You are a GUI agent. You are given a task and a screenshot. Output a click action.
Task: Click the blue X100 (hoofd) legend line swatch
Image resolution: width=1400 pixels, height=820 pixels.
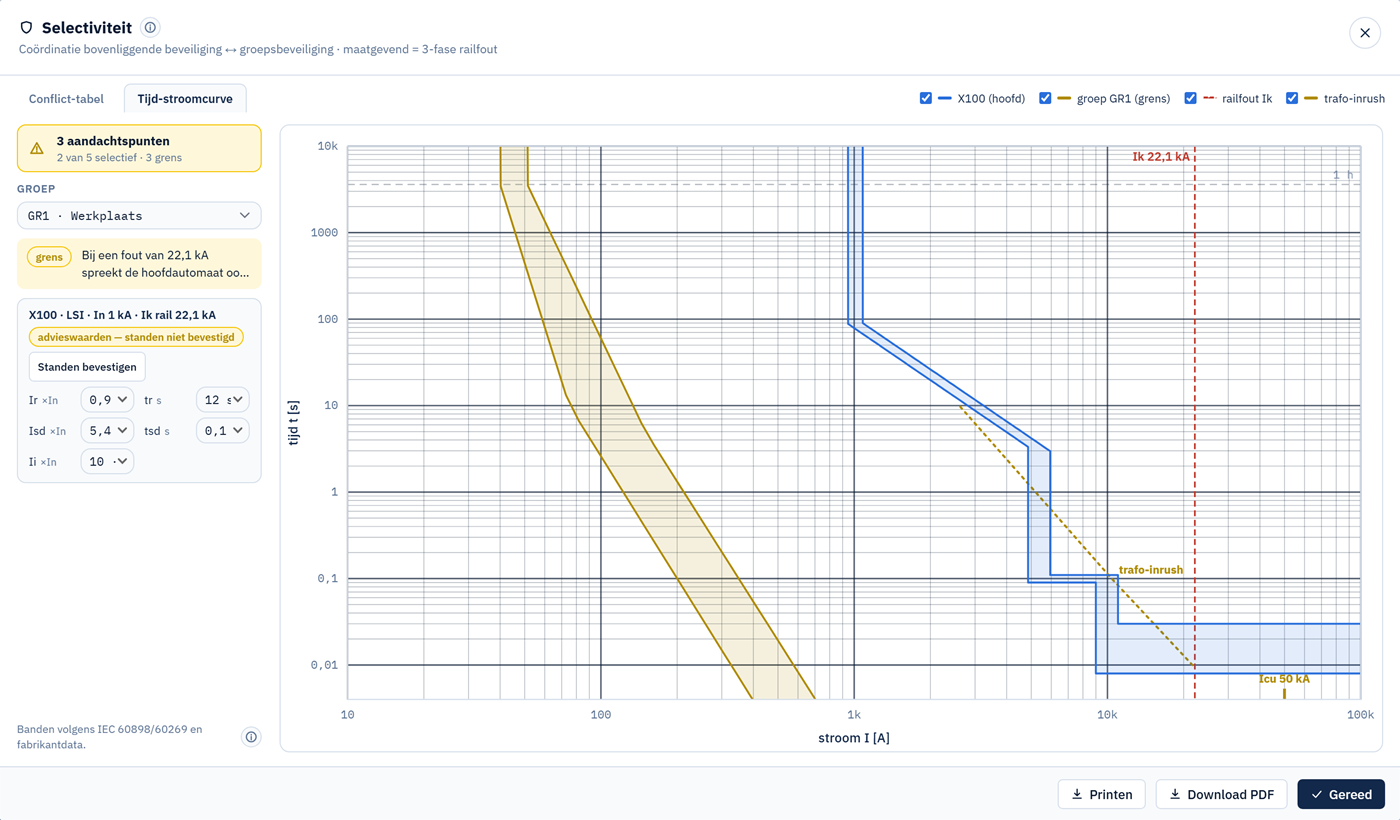click(x=945, y=98)
